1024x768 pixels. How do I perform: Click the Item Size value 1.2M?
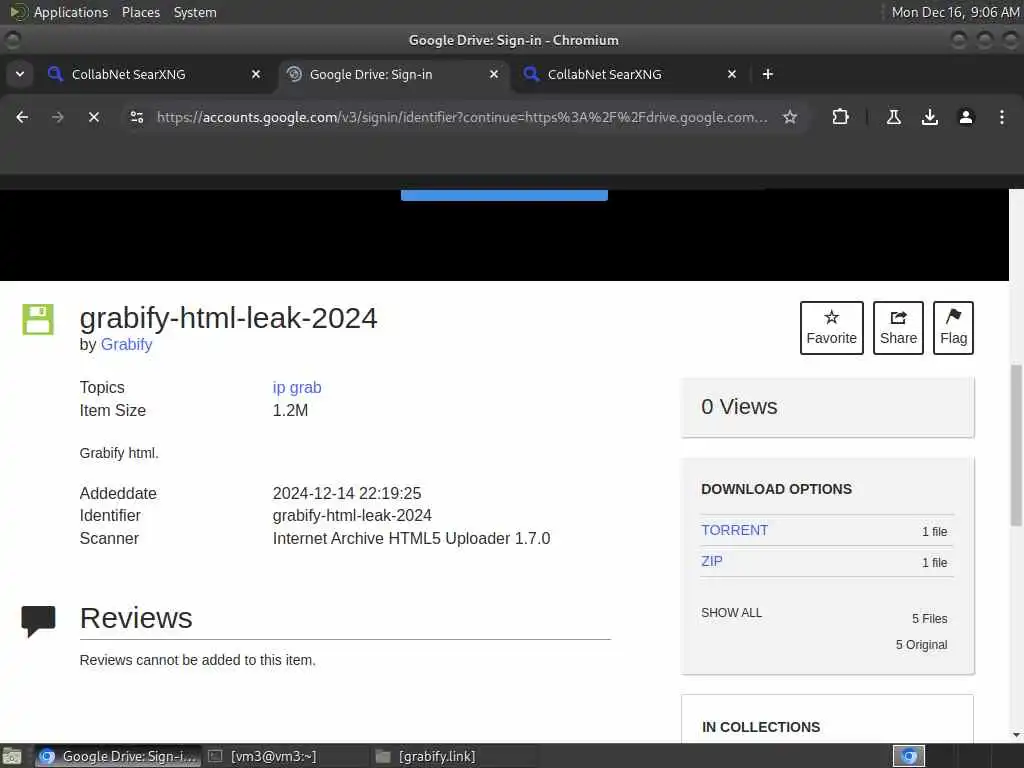[x=290, y=410]
